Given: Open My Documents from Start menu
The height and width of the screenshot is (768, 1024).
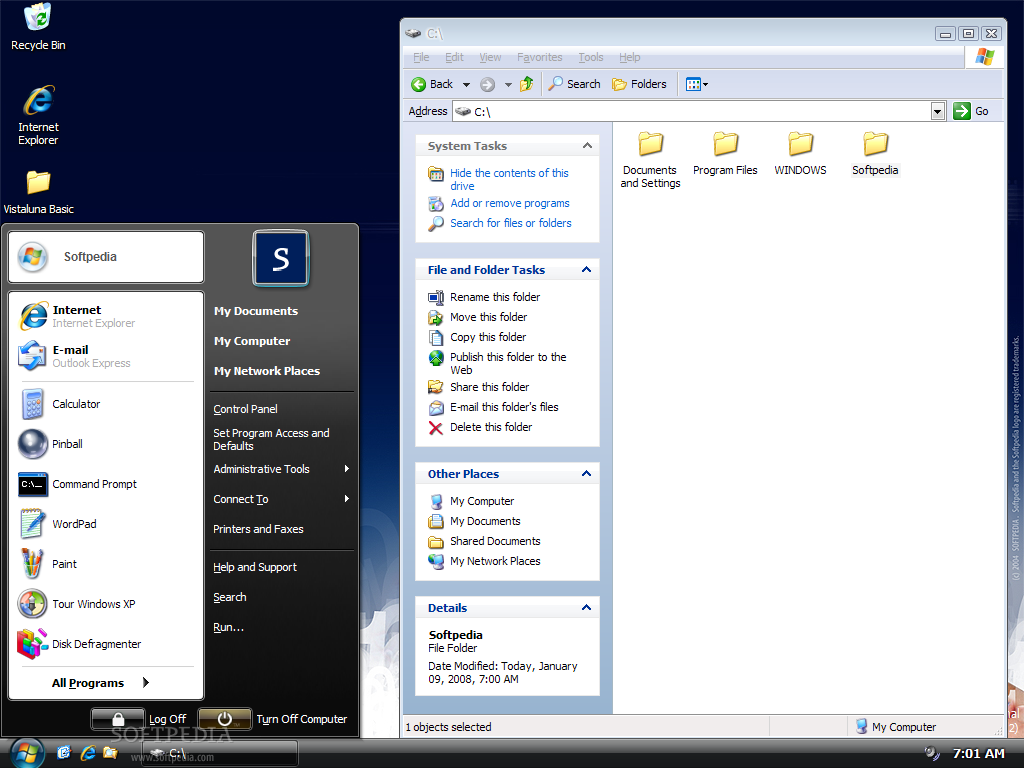Looking at the screenshot, I should [x=255, y=311].
